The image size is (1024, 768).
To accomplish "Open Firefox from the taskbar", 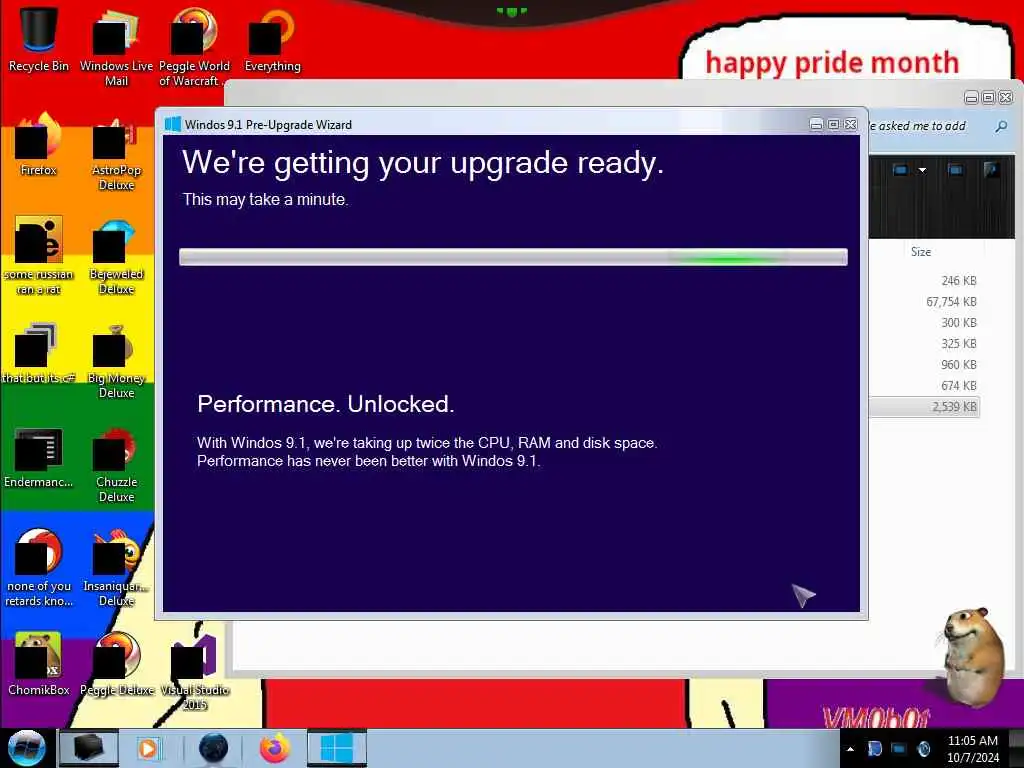I will point(275,748).
